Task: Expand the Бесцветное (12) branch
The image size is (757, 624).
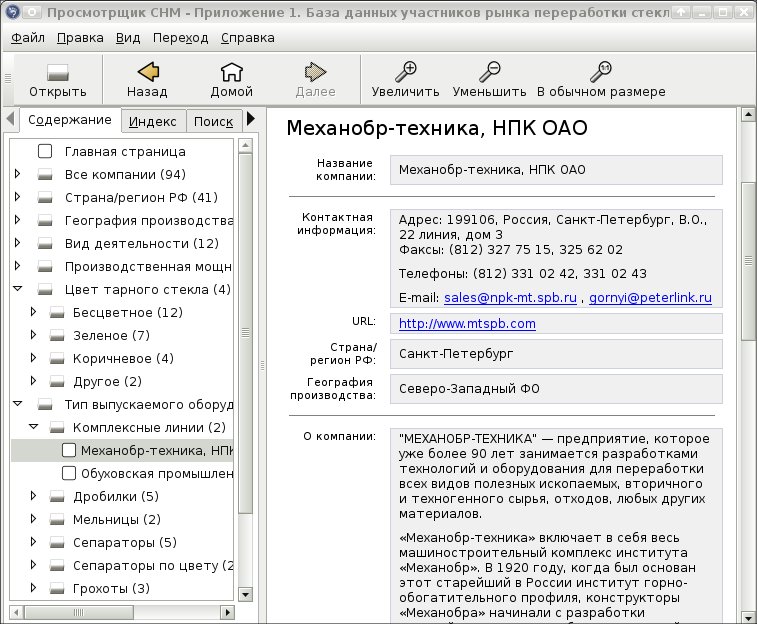Action: click(x=33, y=312)
